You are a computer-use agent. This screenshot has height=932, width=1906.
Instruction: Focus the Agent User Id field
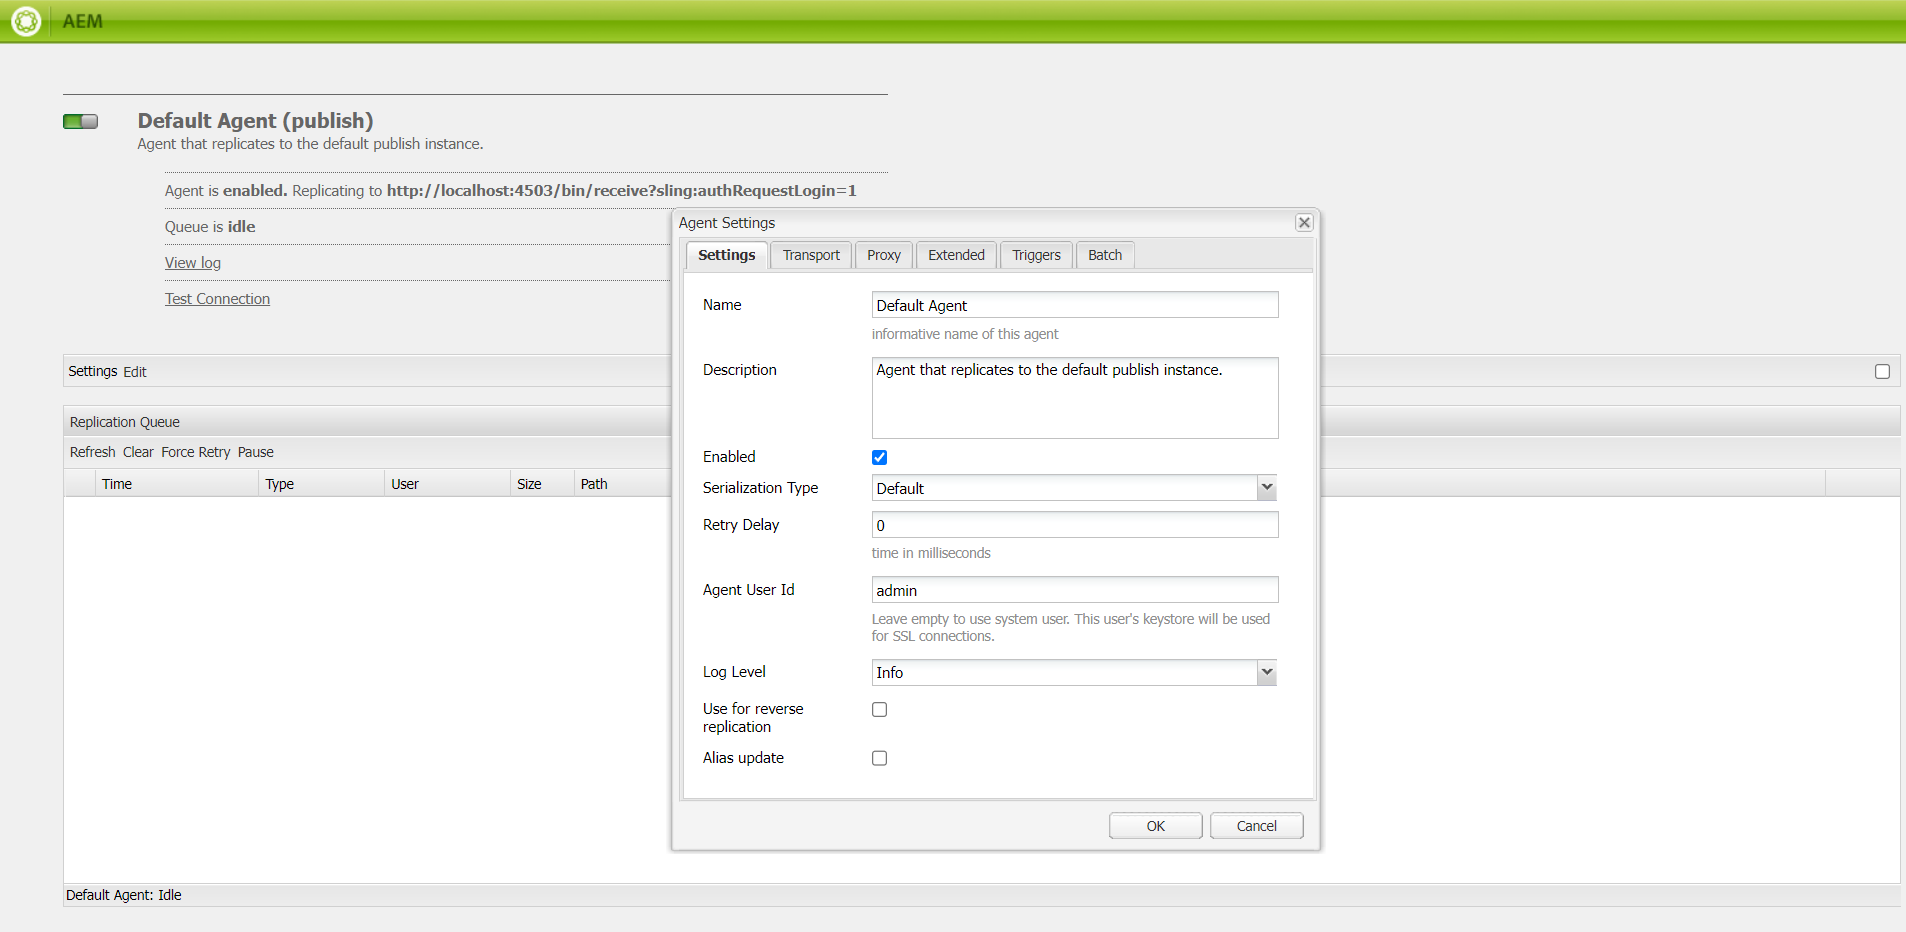click(x=1074, y=591)
